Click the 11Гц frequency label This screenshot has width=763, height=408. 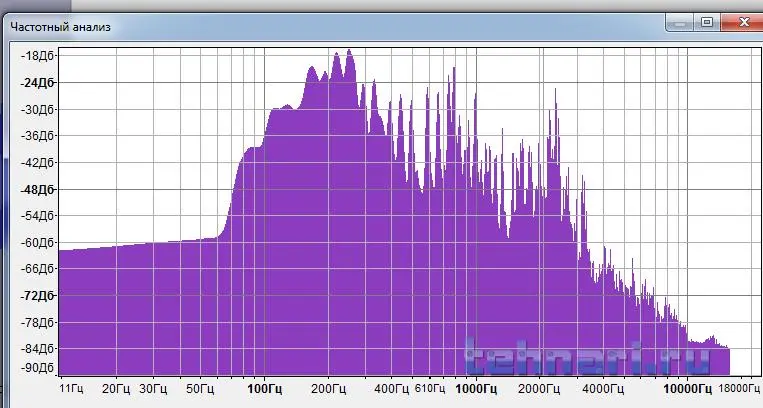[72, 389]
